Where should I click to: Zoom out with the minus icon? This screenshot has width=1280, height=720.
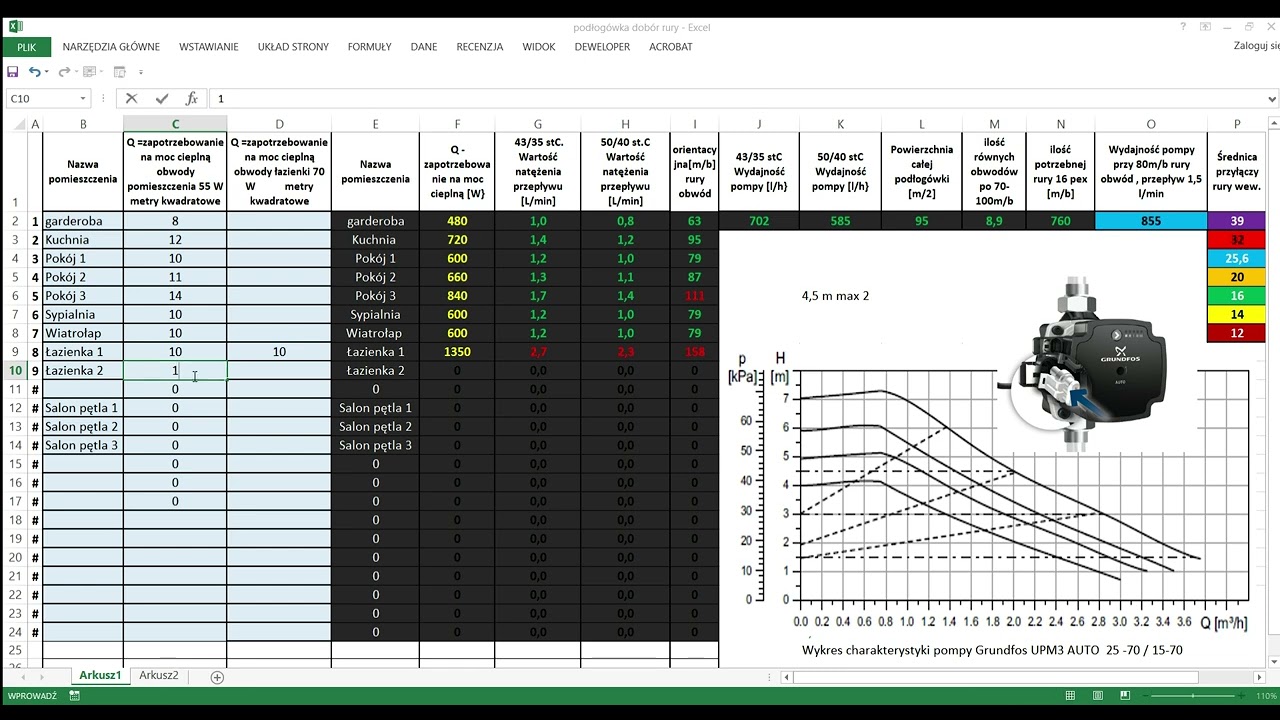1147,696
